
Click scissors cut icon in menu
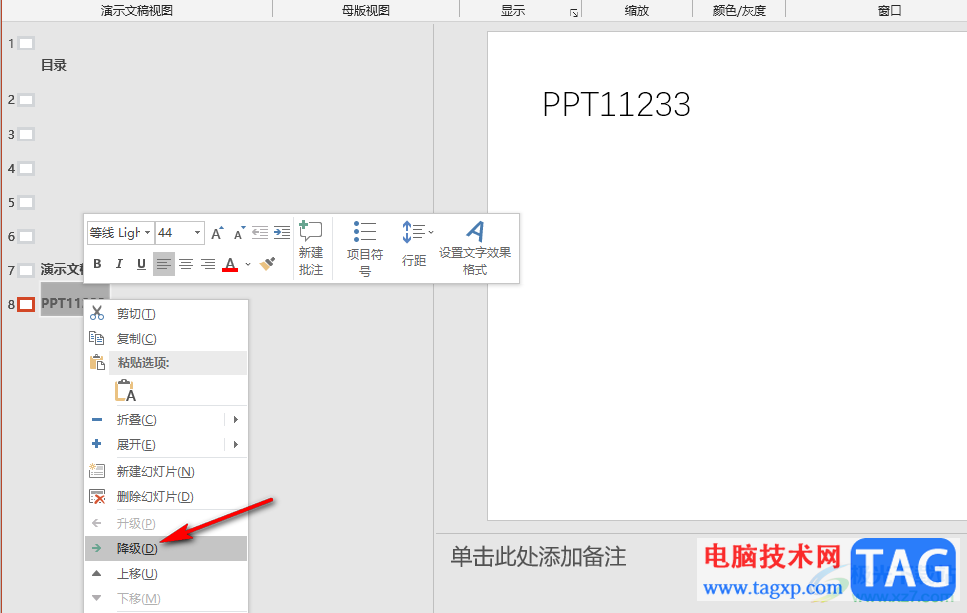97,313
